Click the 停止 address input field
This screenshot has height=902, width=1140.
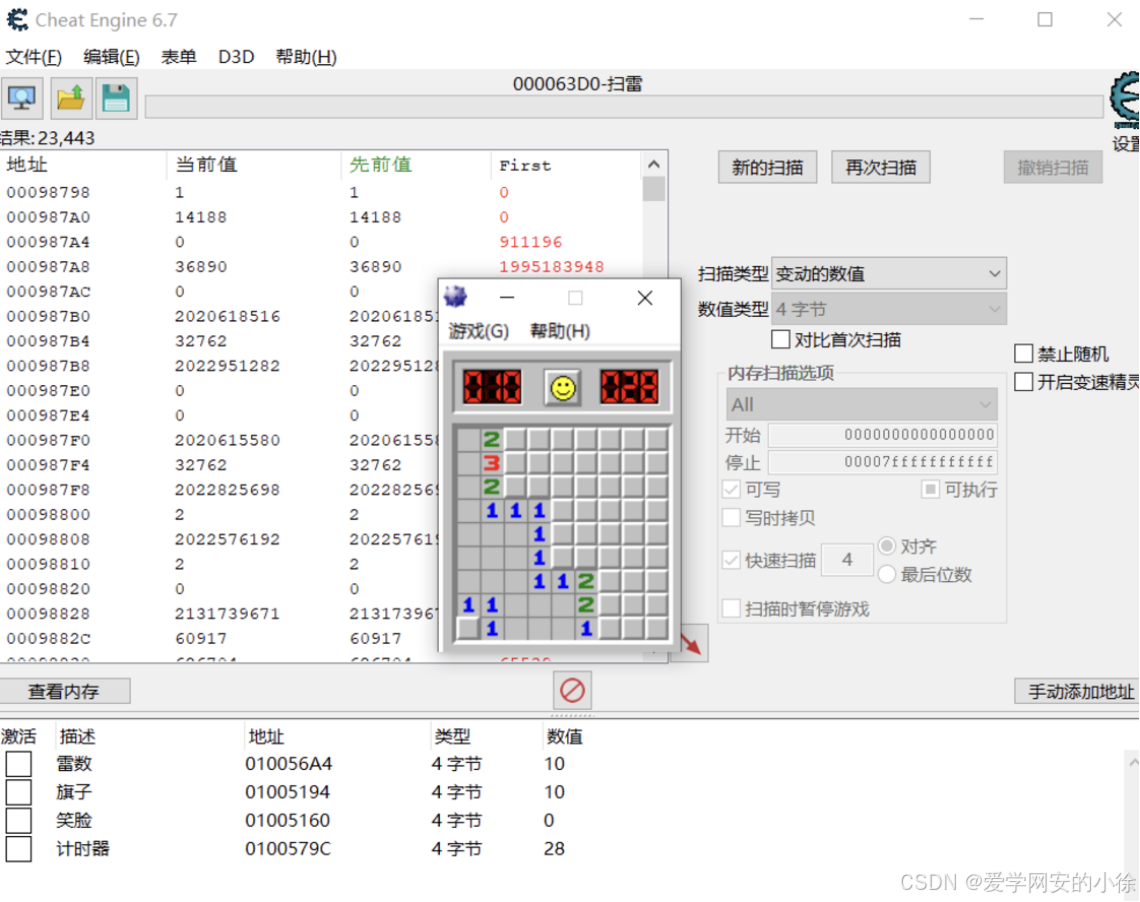883,462
